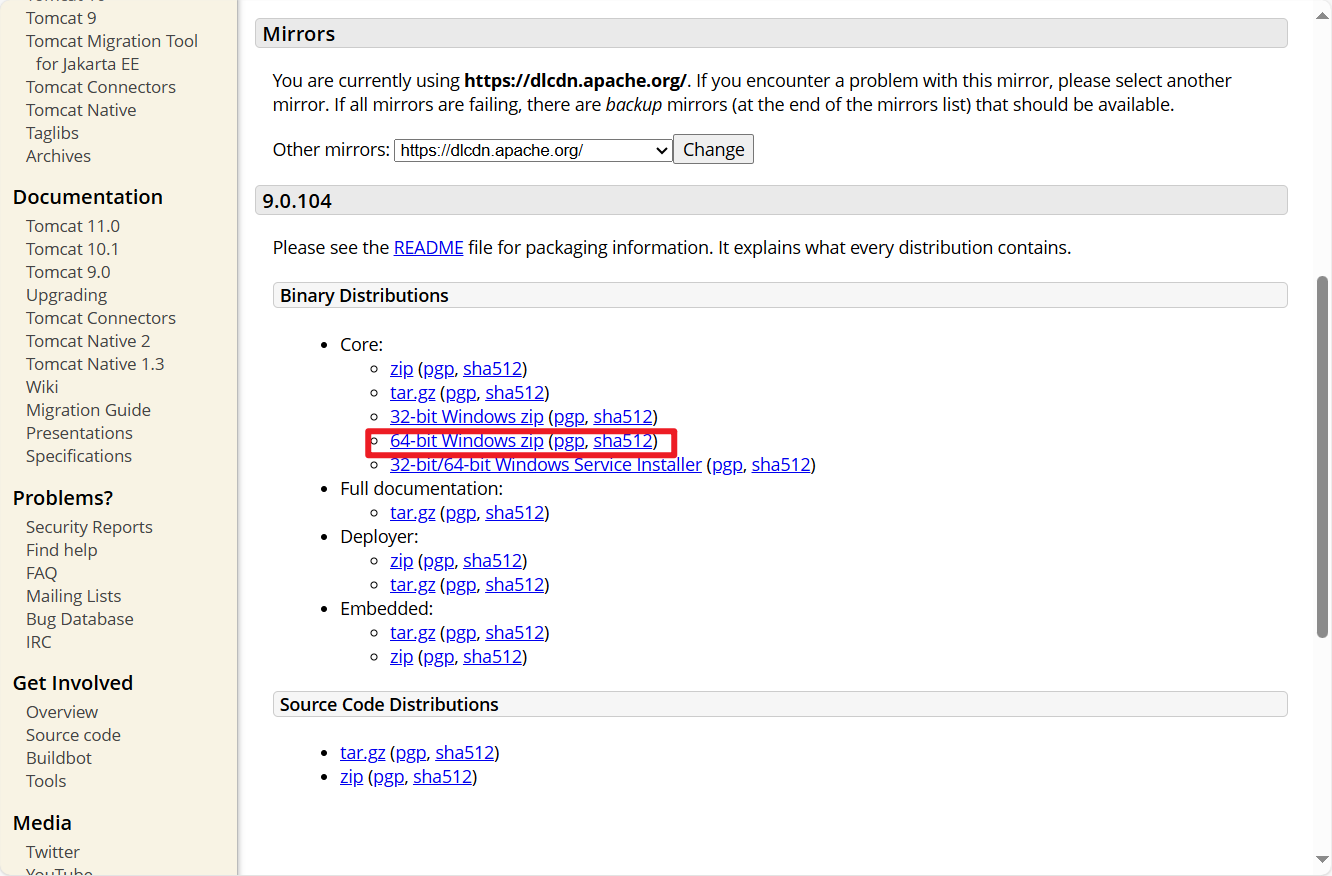Open sha512 for Windows Service Installer
1332x876 pixels.
pos(781,465)
